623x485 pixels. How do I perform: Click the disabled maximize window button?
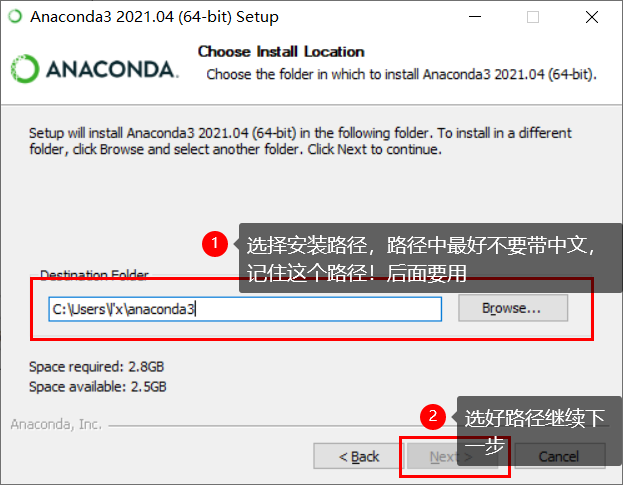tap(533, 17)
